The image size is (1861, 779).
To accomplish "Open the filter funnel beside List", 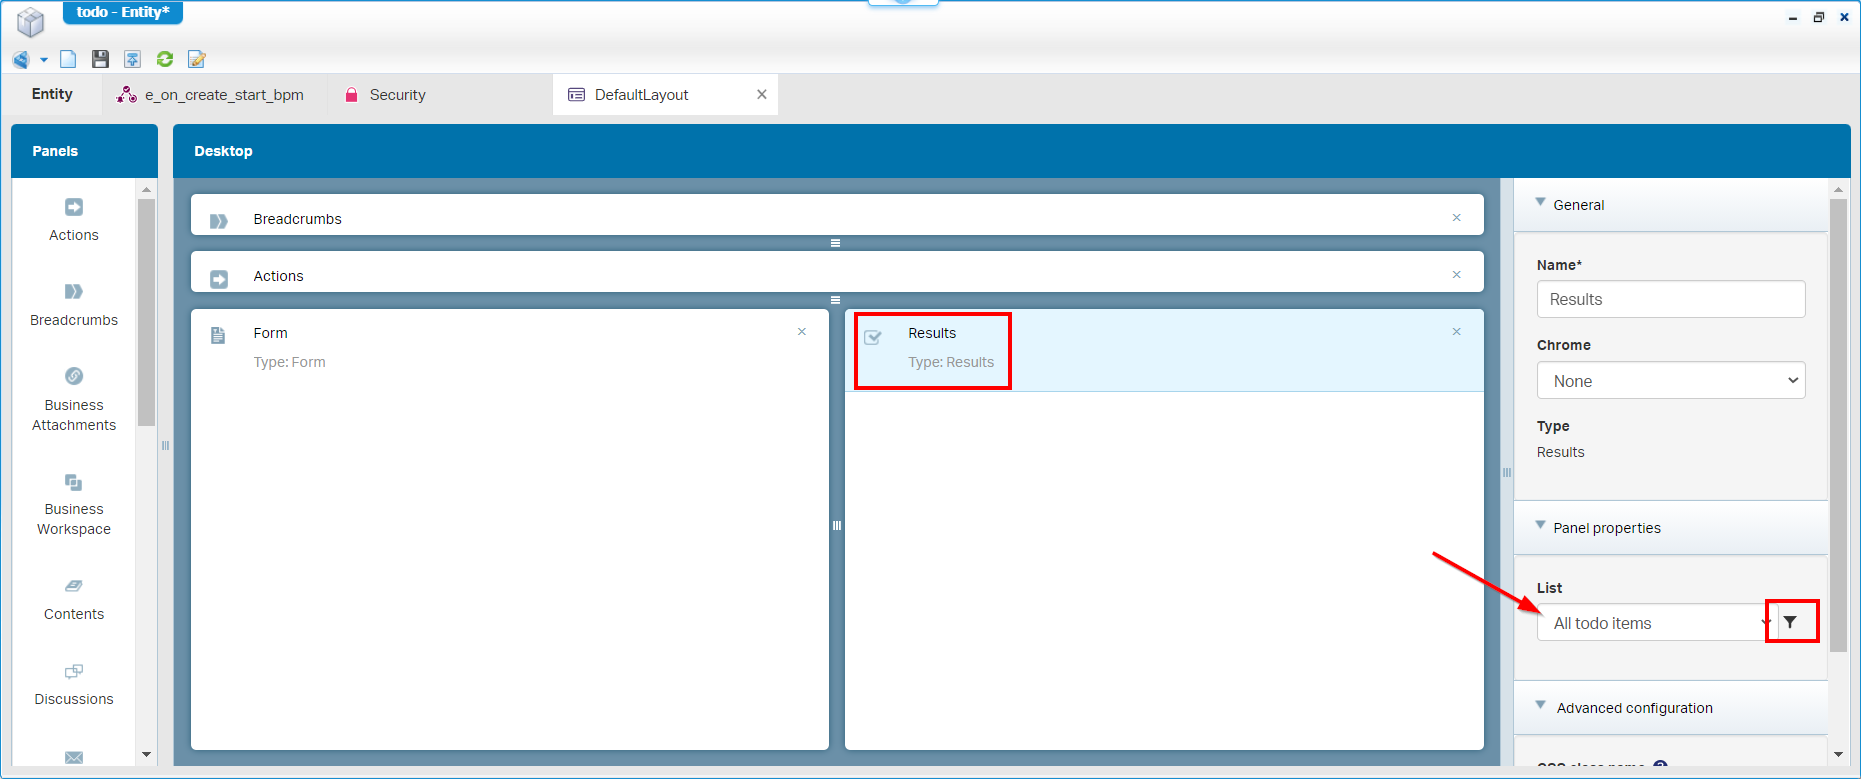I will (x=1790, y=622).
